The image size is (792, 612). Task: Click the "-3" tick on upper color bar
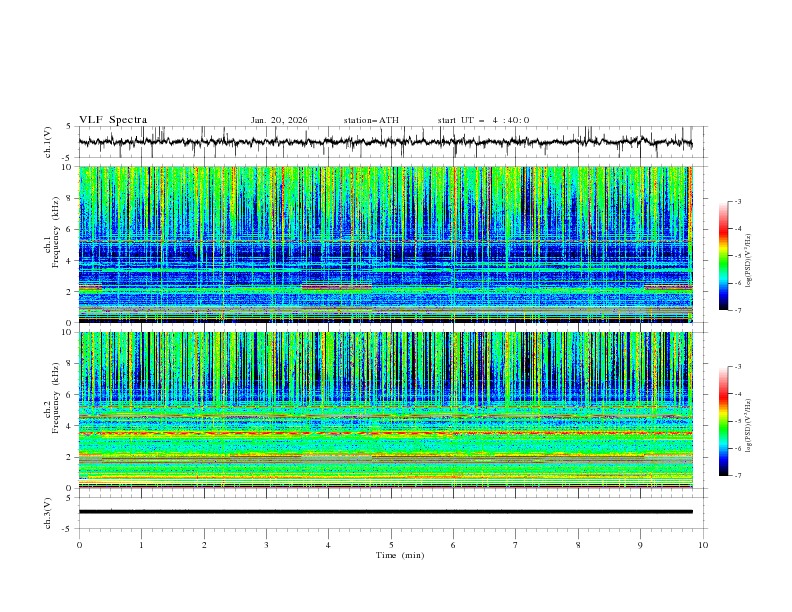(738, 201)
